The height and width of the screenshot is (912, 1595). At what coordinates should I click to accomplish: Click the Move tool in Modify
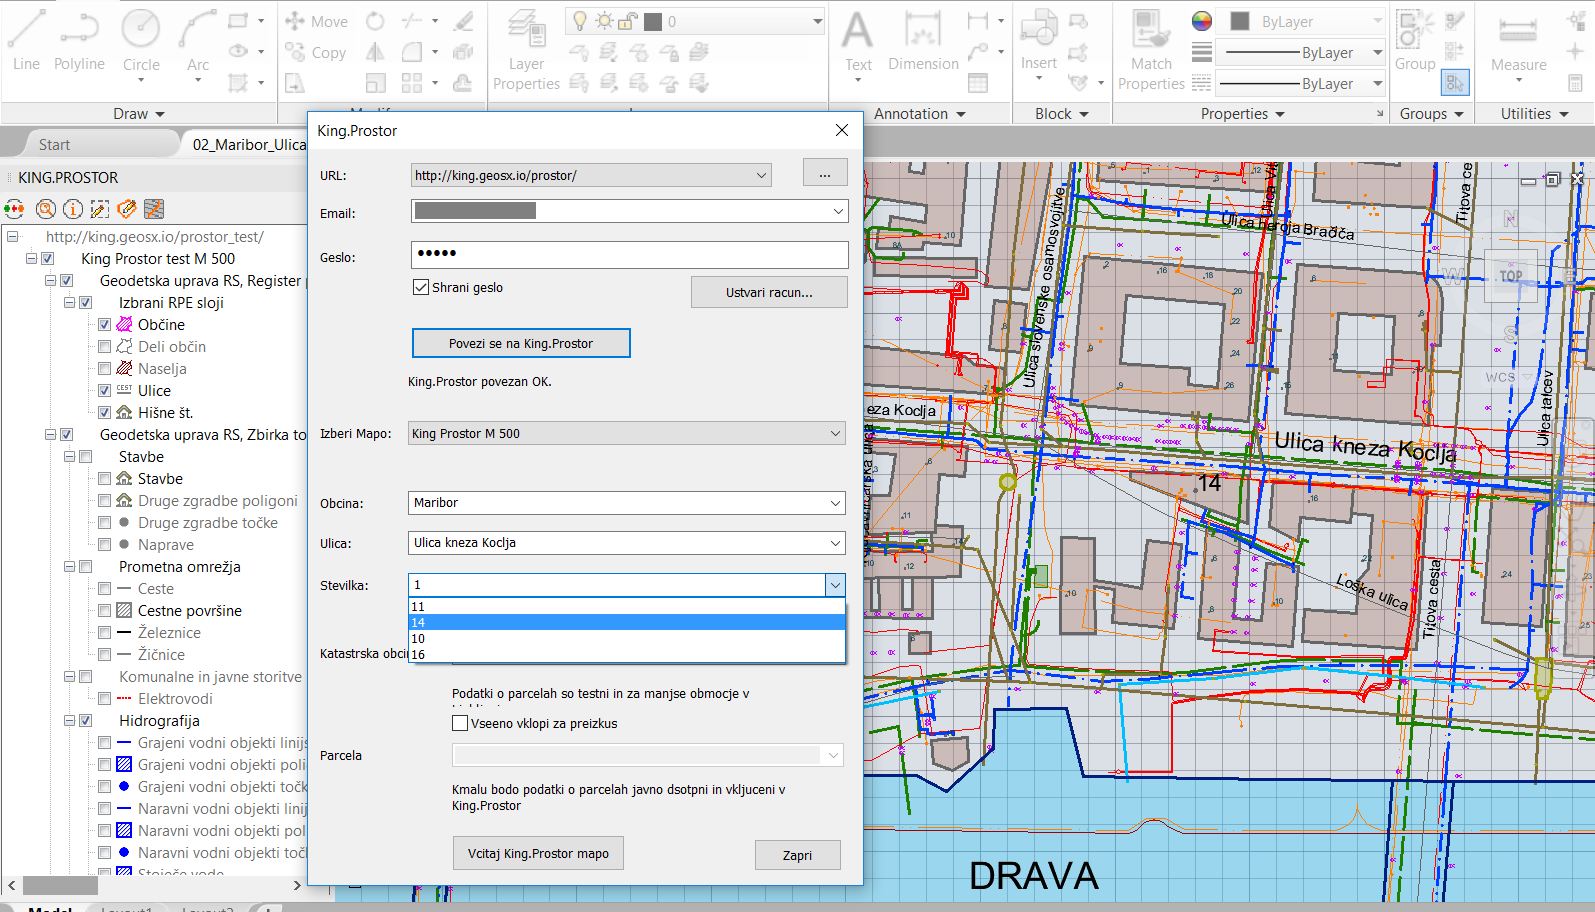[x=316, y=21]
